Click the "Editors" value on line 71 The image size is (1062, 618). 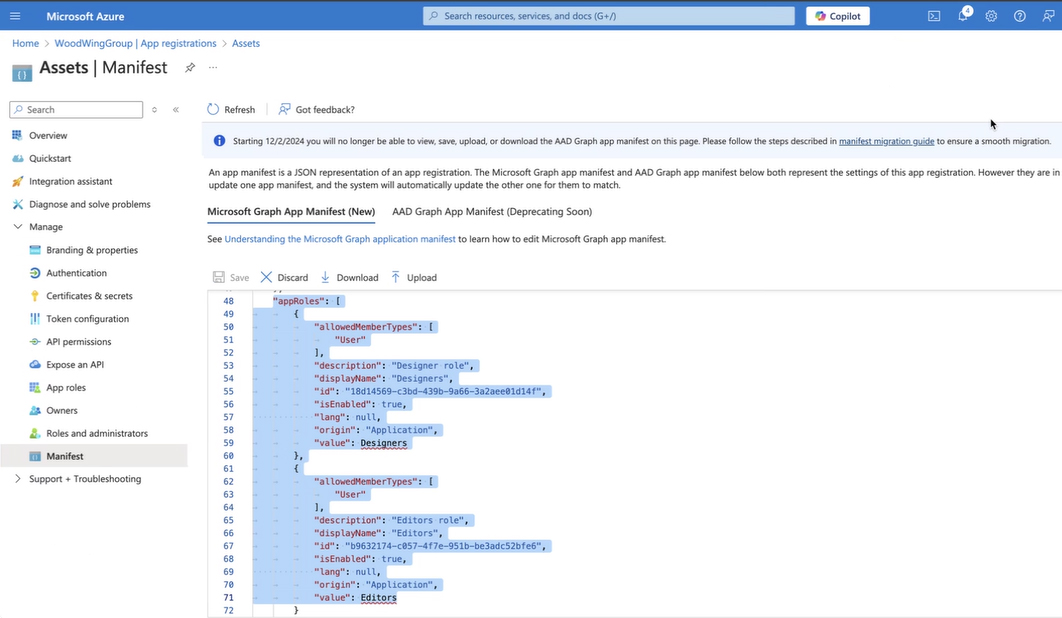coord(379,598)
